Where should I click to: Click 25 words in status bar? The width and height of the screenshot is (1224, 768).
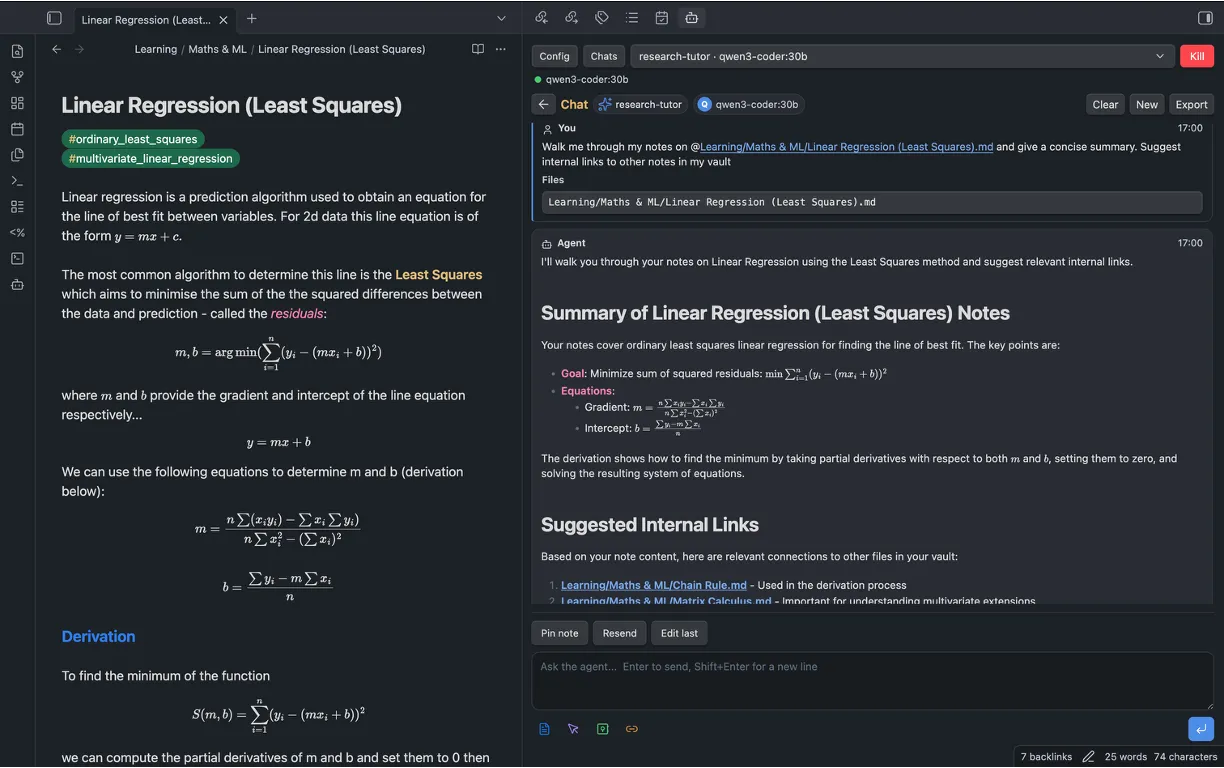pyautogui.click(x=1125, y=757)
